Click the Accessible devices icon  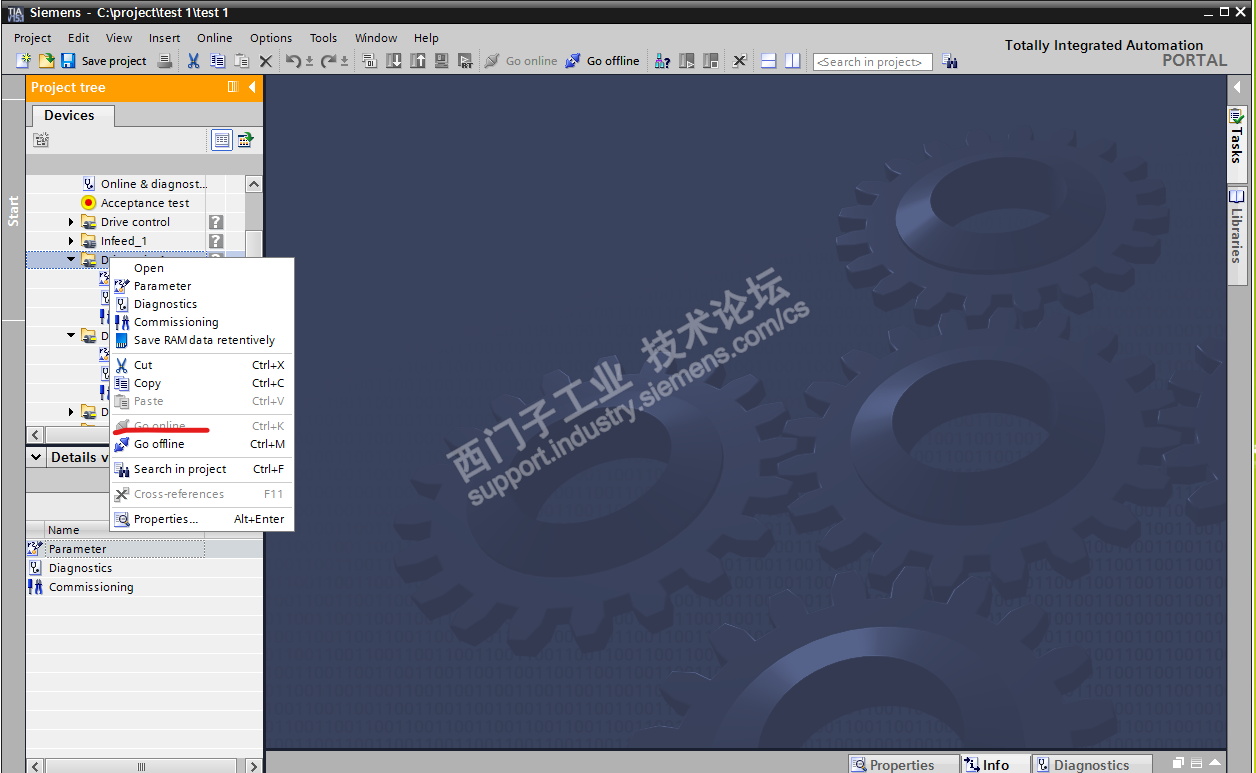(662, 61)
